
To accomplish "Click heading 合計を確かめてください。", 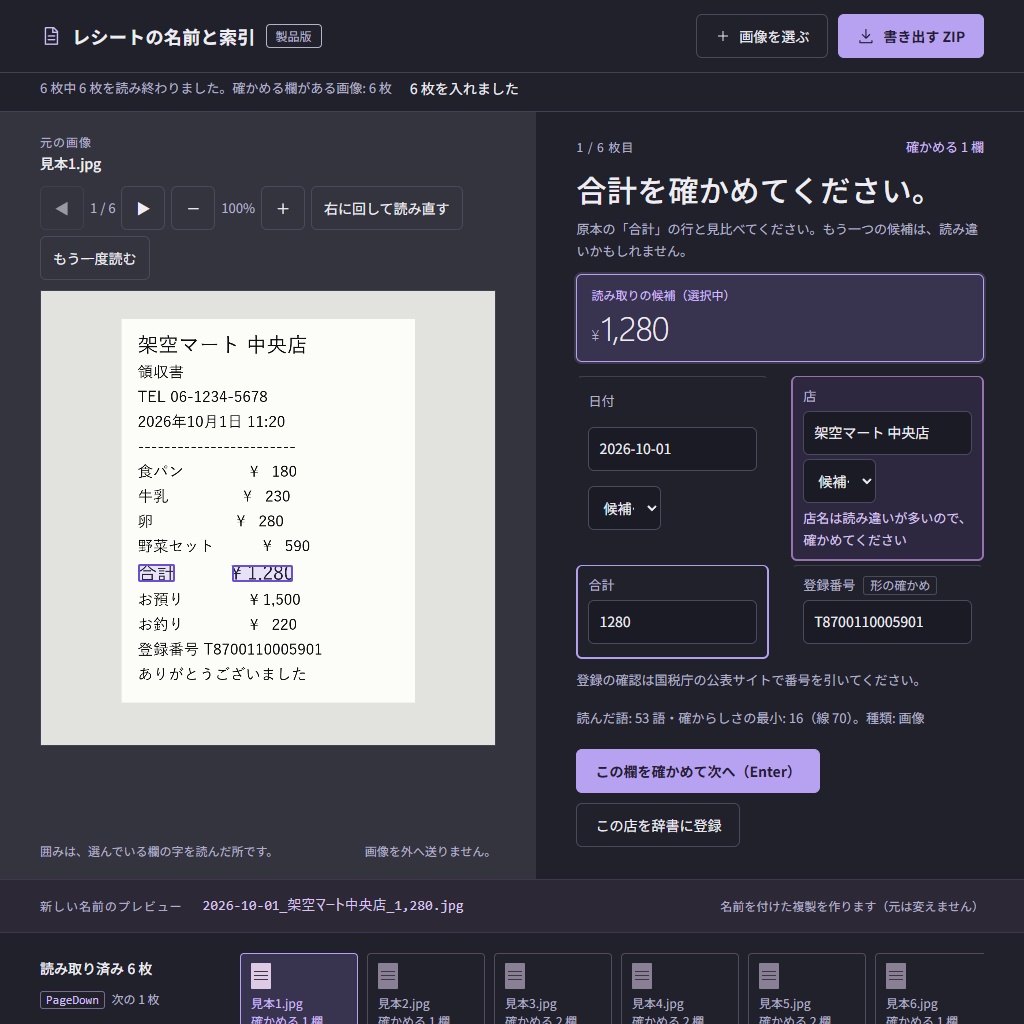I will (752, 191).
